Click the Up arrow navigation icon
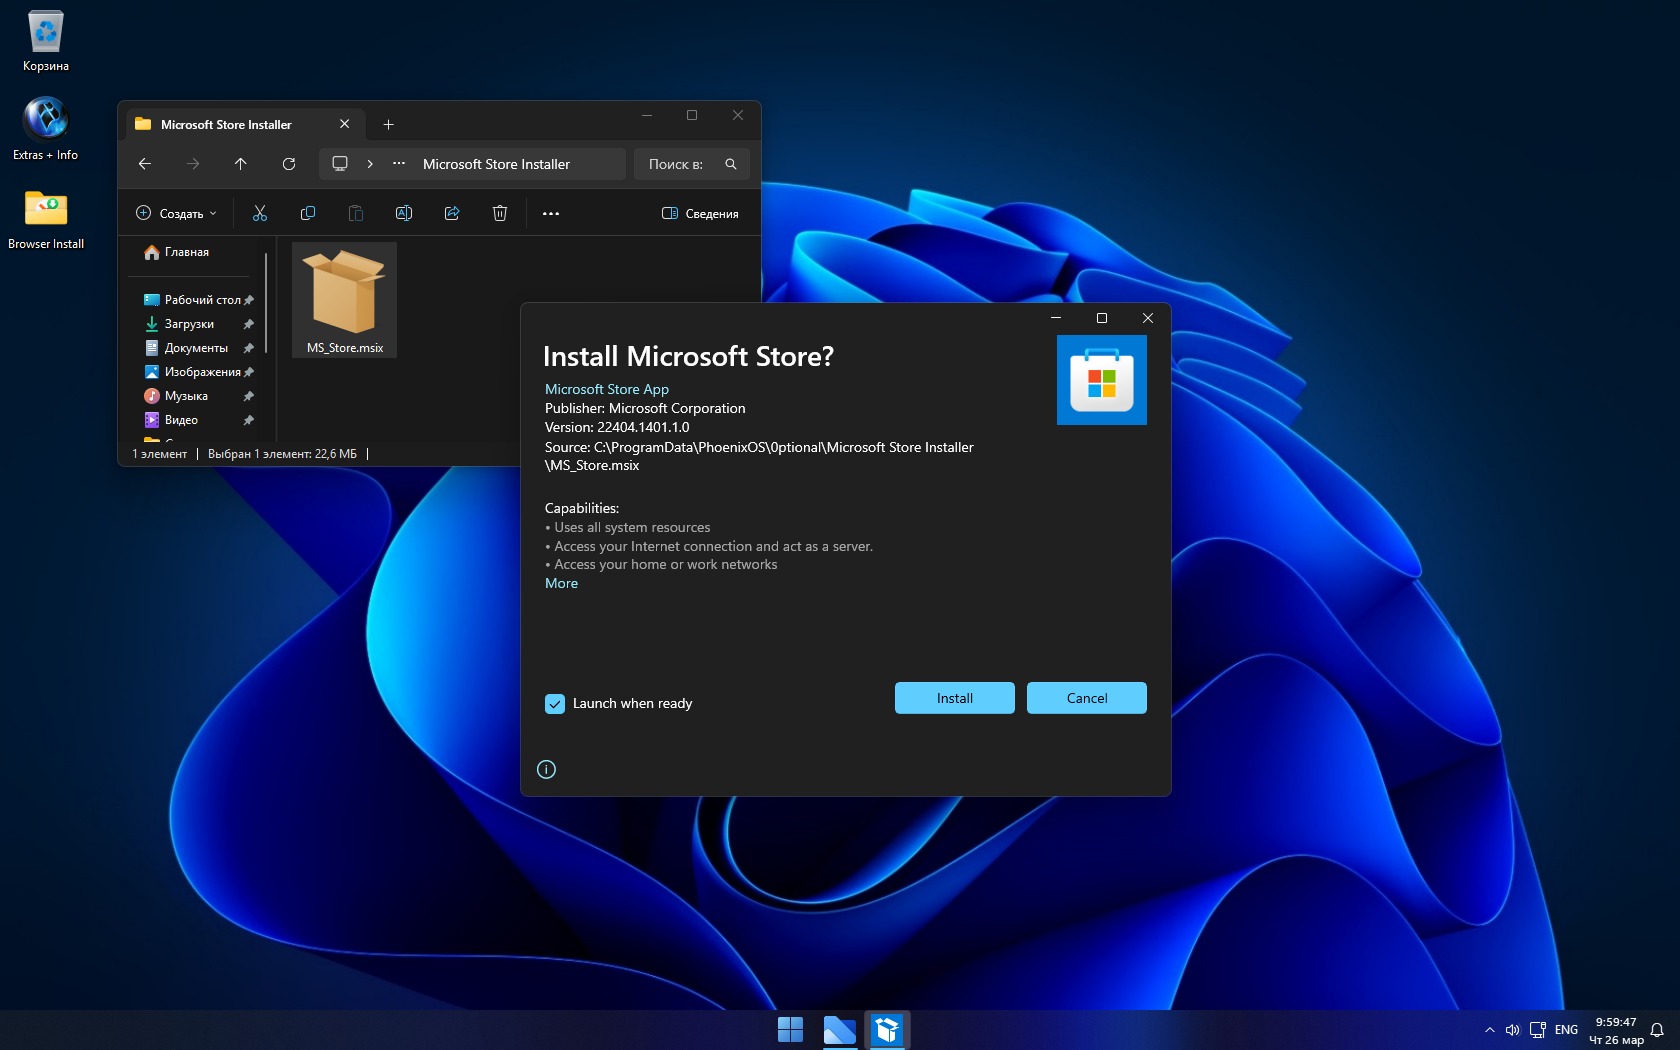The width and height of the screenshot is (1680, 1050). click(241, 164)
